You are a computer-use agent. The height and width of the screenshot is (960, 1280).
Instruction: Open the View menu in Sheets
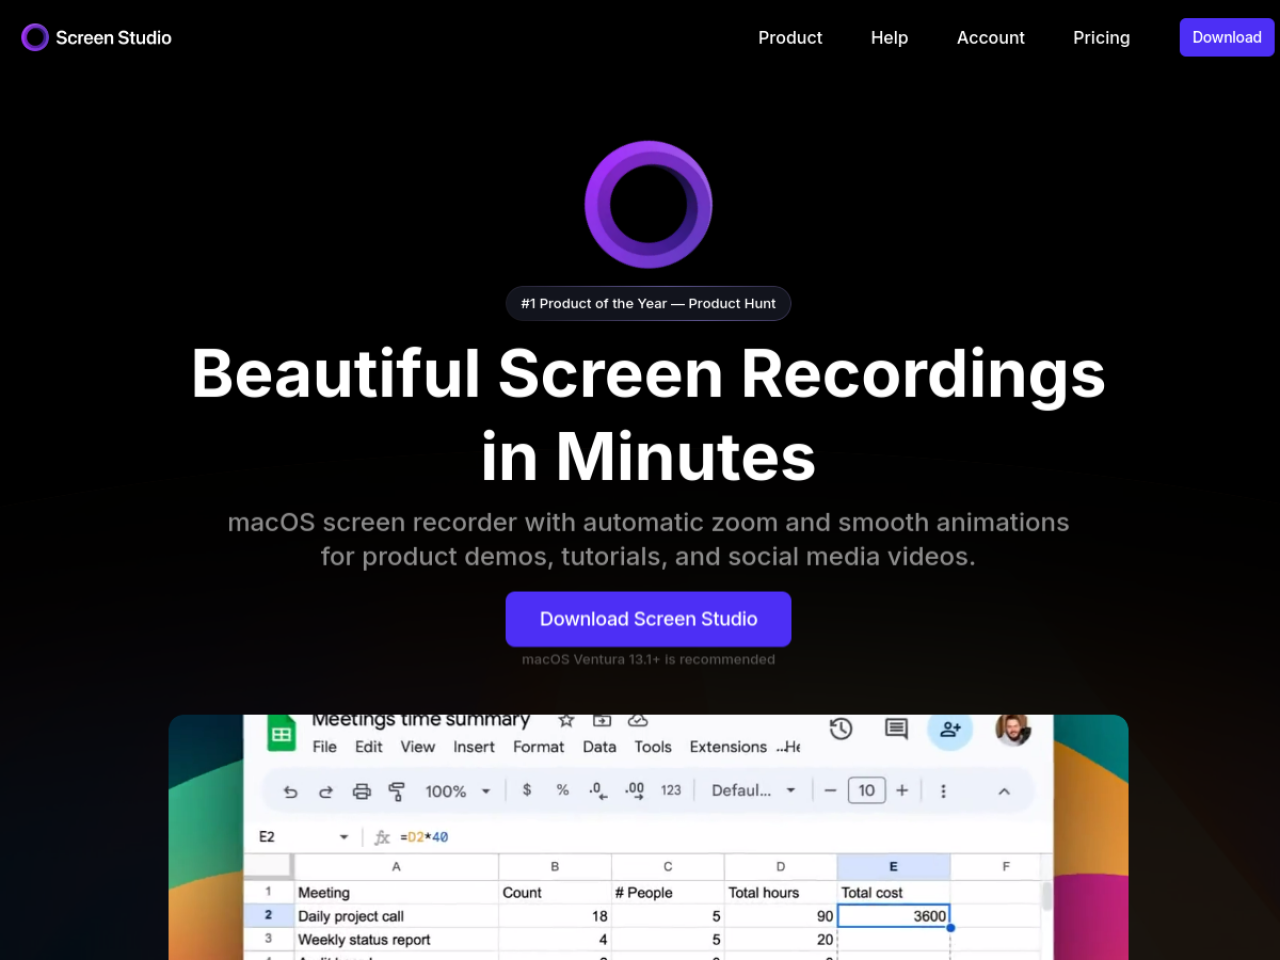tap(418, 747)
